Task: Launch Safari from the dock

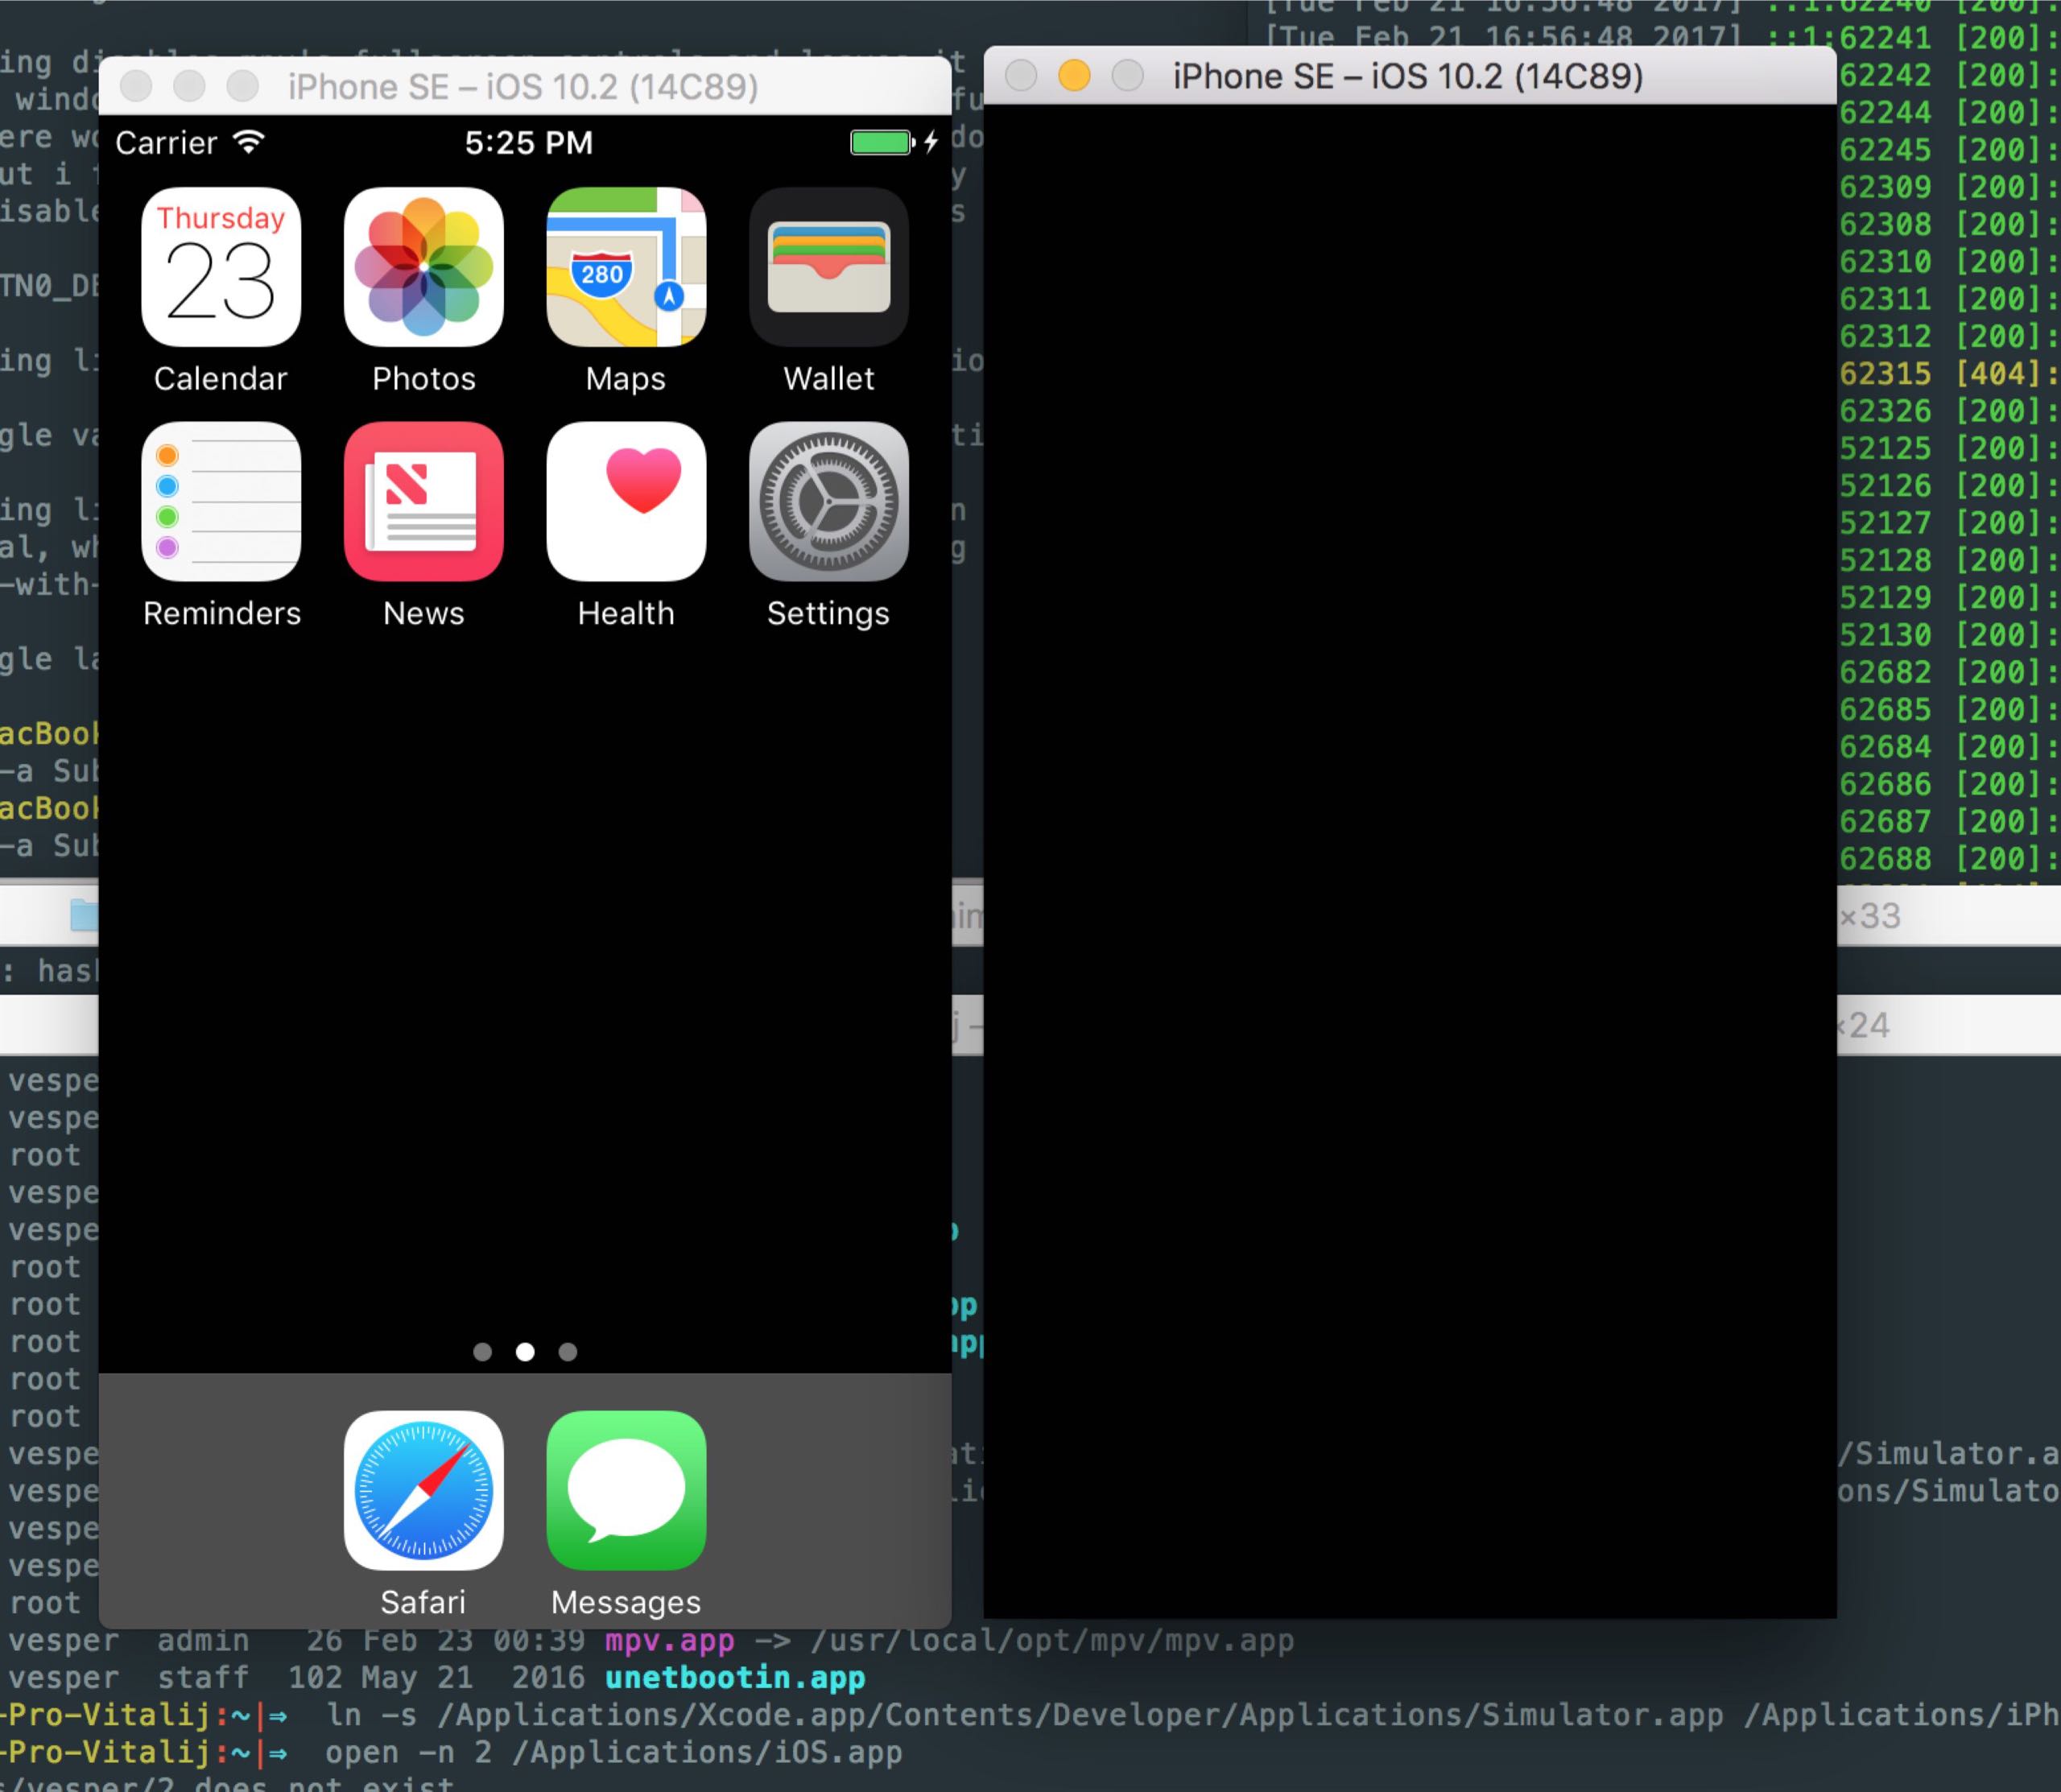Action: [x=423, y=1490]
